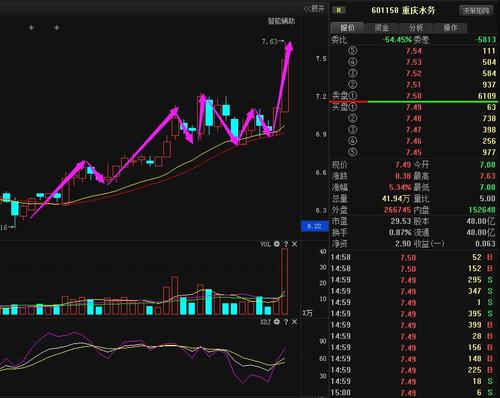Image resolution: width=500 pixels, height=398 pixels.
Task: Click buy level 1 price 7.49
Action: (x=414, y=107)
